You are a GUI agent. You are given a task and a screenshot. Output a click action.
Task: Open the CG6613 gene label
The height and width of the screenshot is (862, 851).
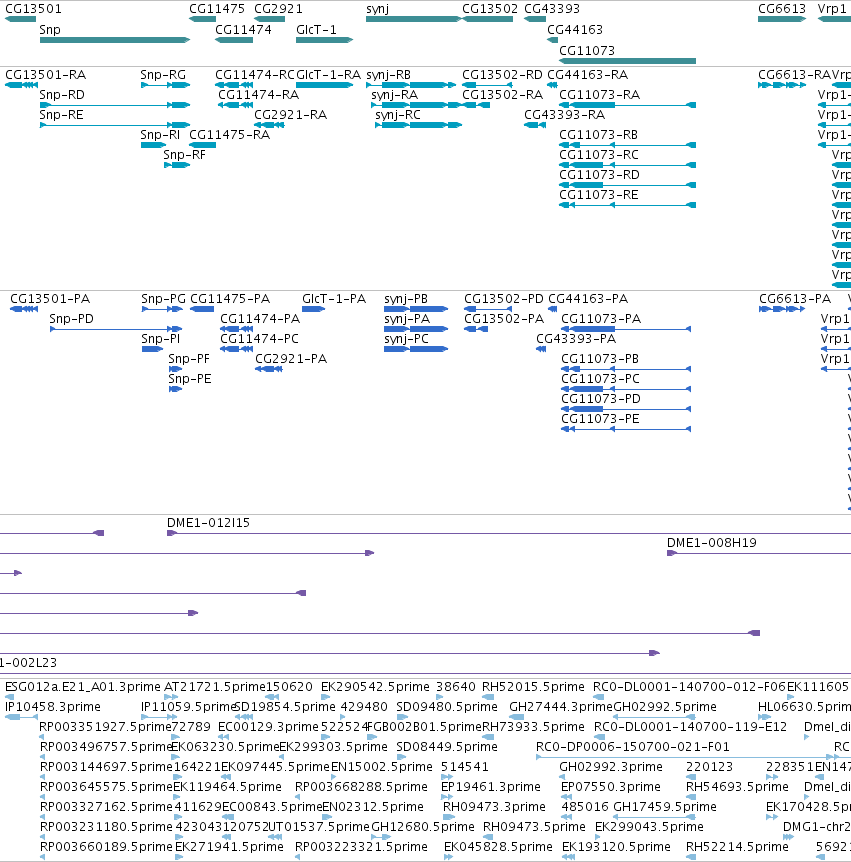782,9
